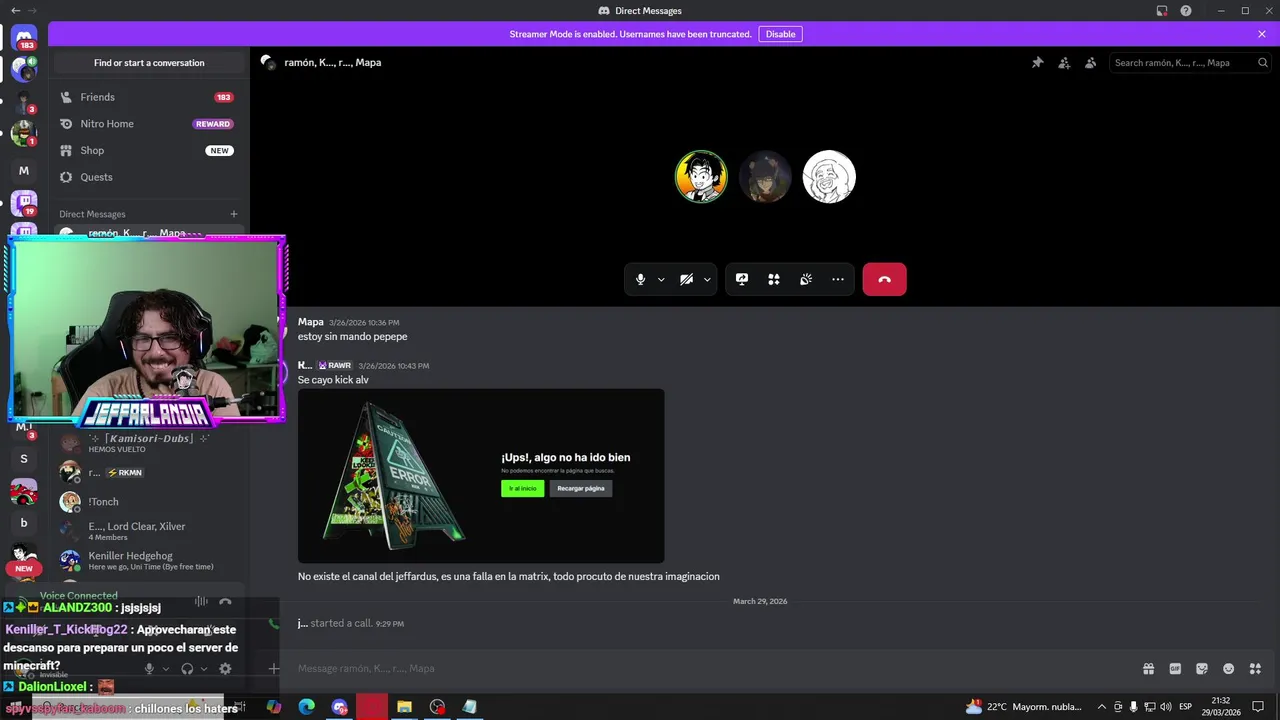The width and height of the screenshot is (1280, 720).
Task: Open the taskbar volume control
Action: 1166,706
